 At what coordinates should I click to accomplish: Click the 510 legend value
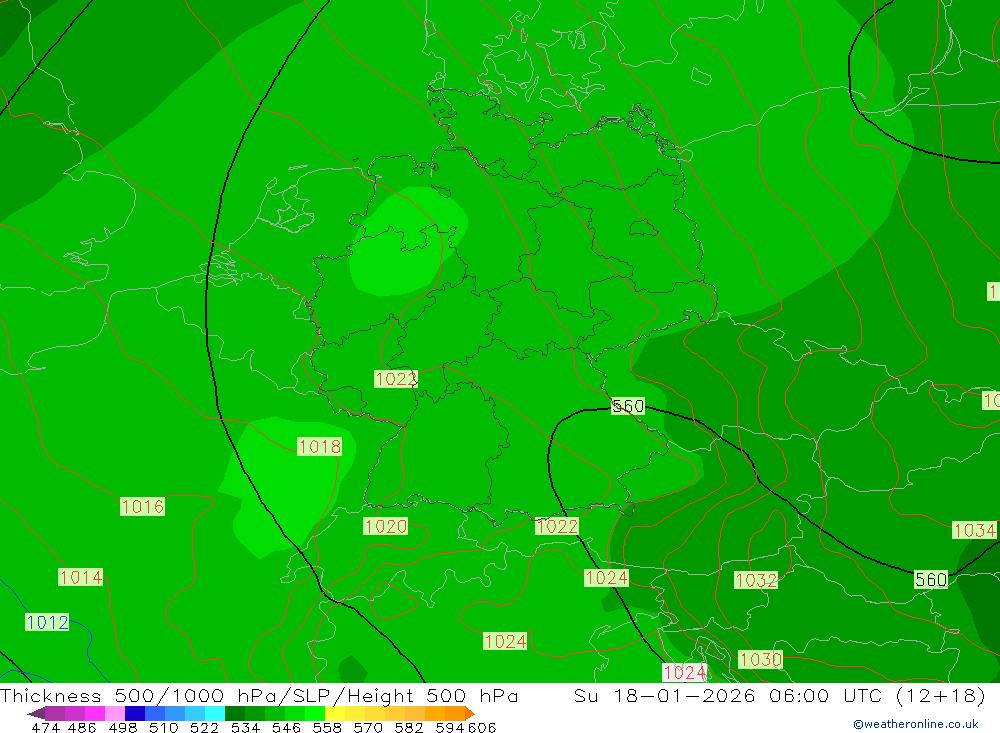[x=163, y=727]
